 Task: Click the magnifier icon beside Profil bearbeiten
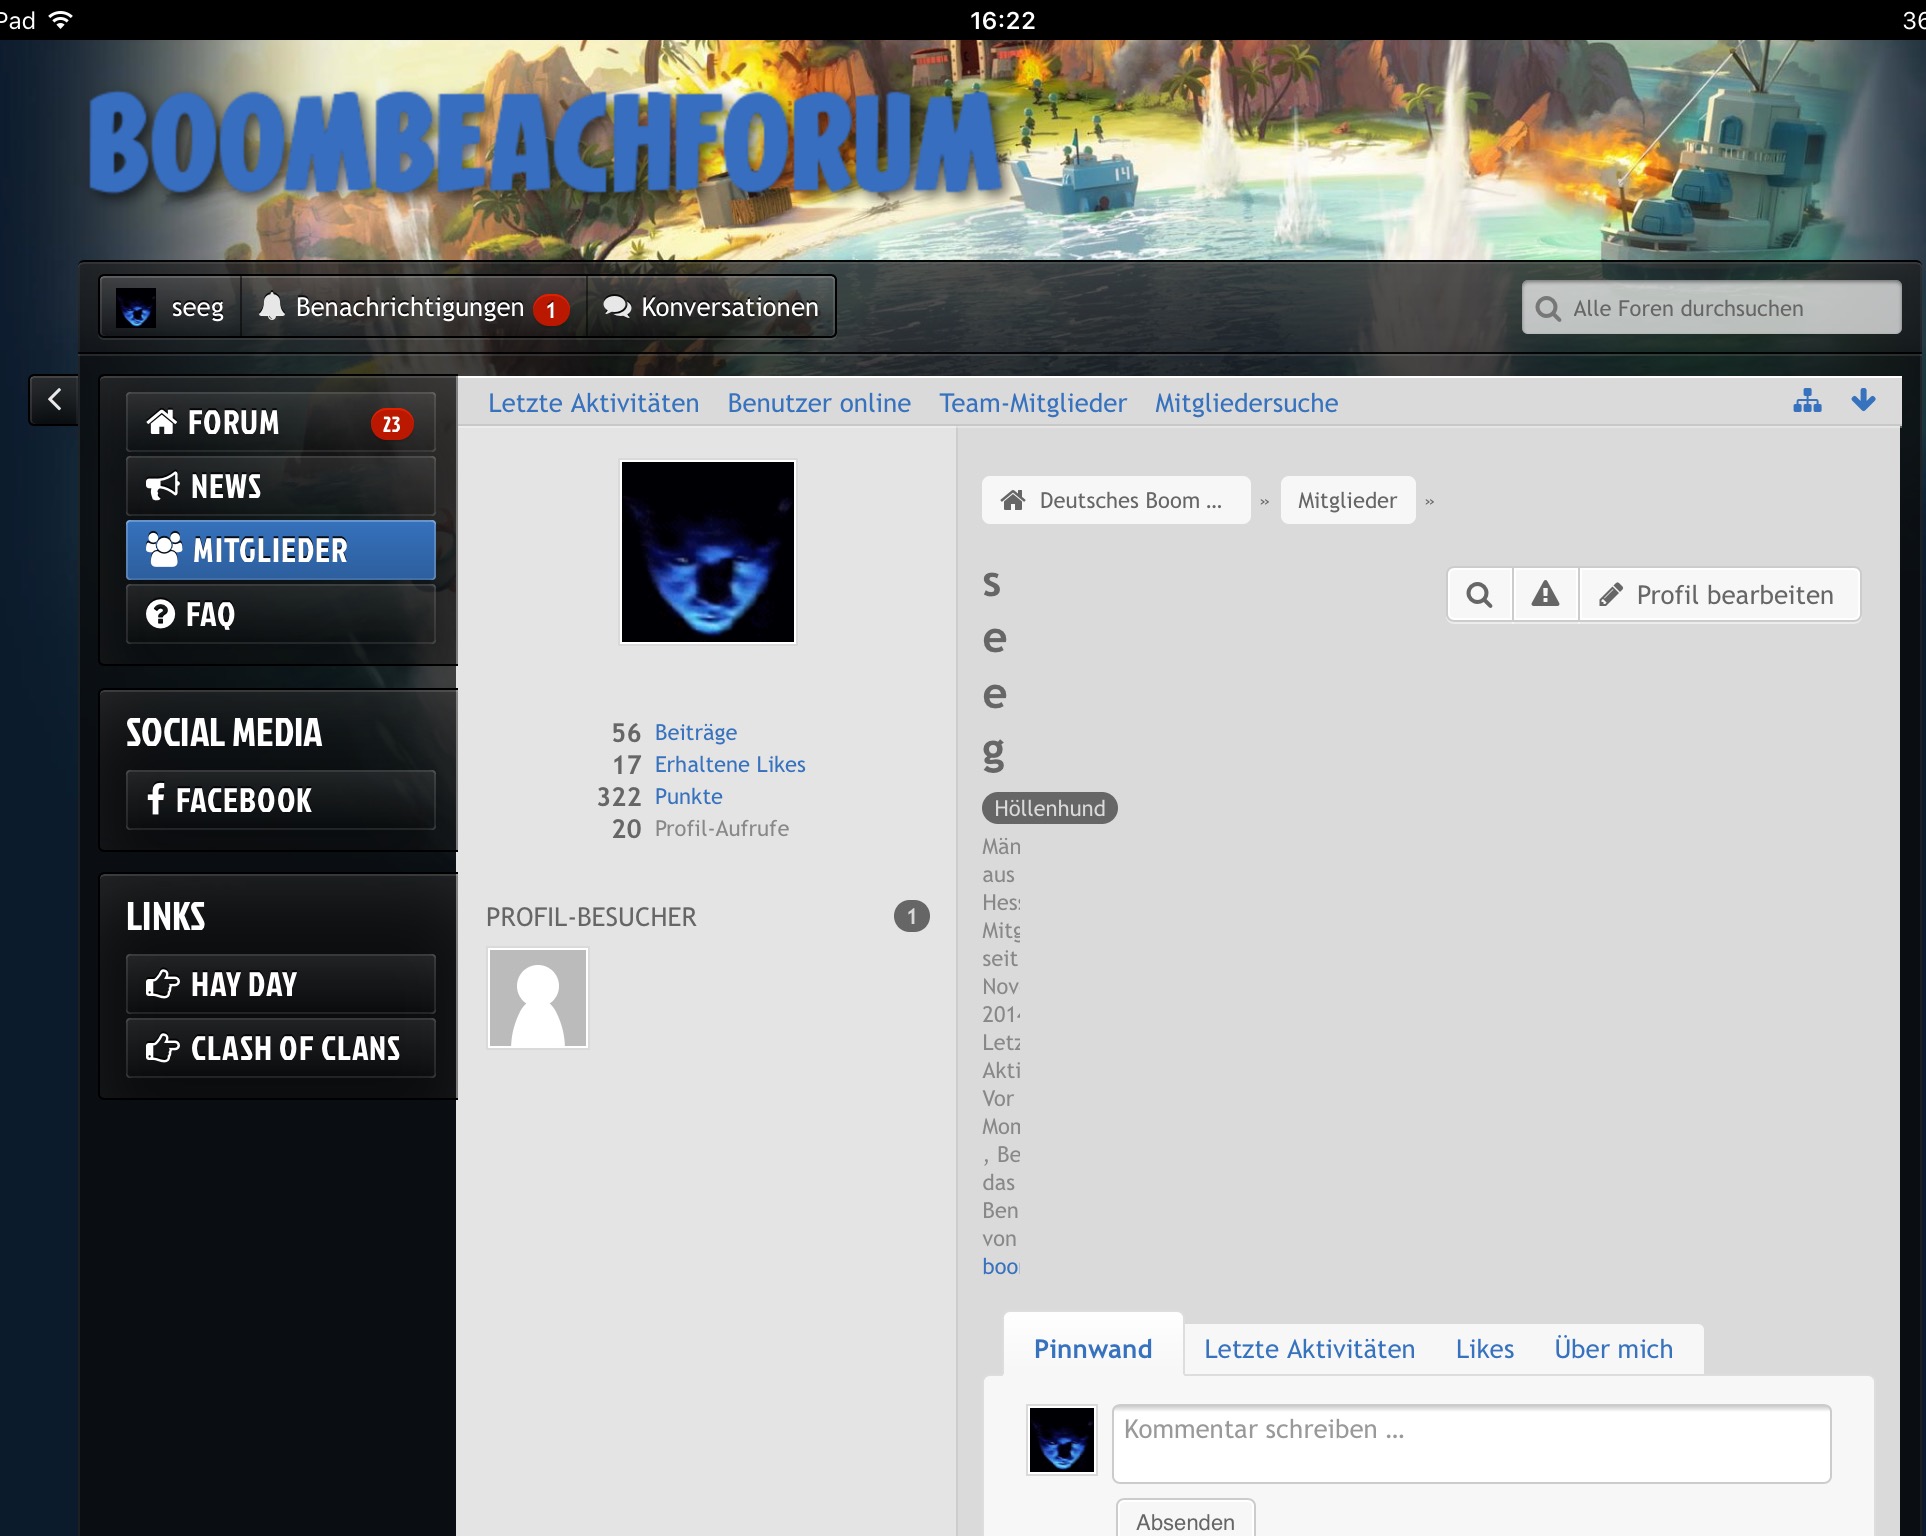click(1479, 595)
